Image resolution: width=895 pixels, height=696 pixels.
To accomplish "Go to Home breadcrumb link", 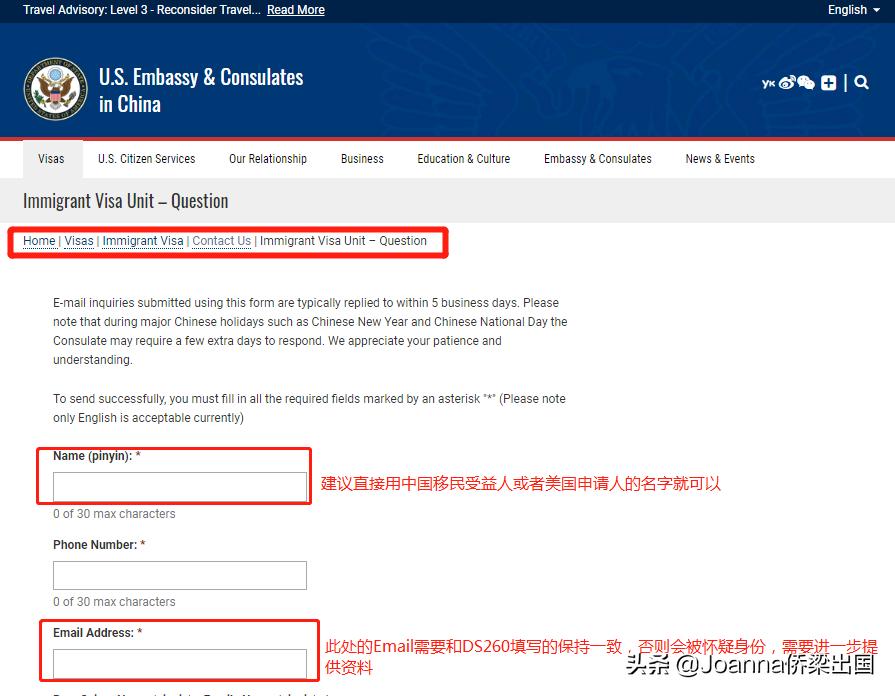I will tap(39, 241).
